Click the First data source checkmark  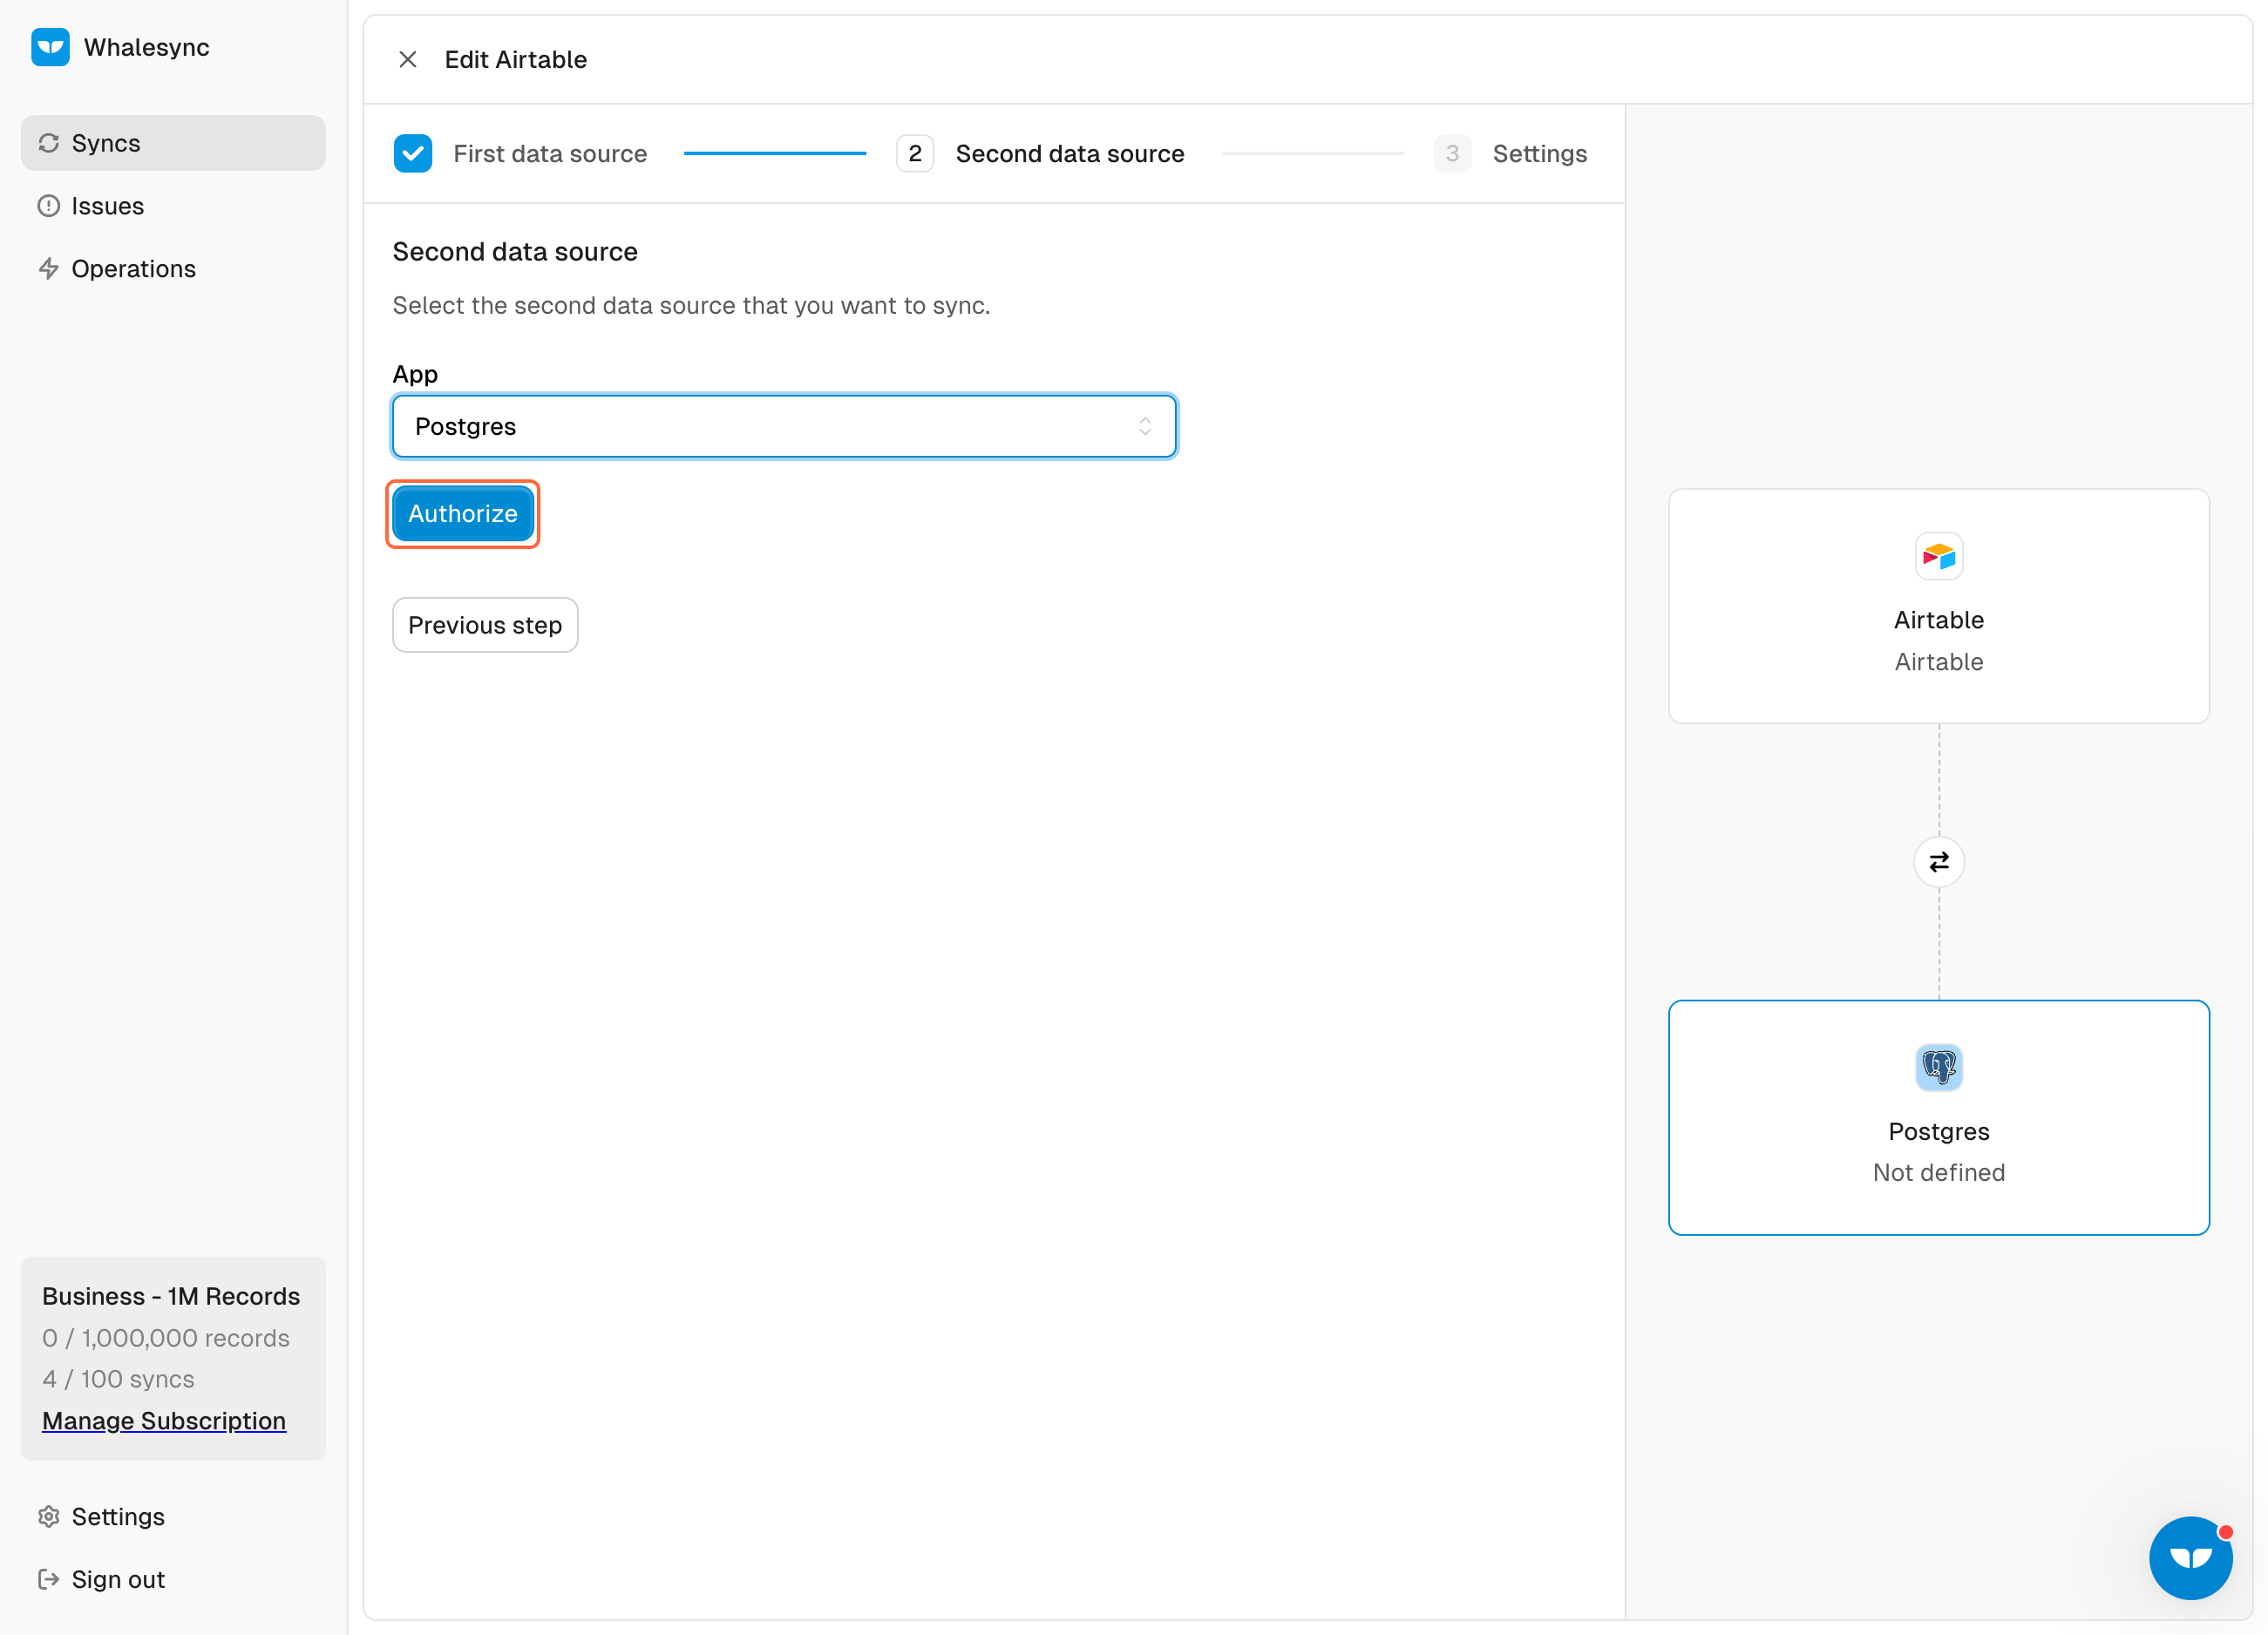pyautogui.click(x=413, y=154)
